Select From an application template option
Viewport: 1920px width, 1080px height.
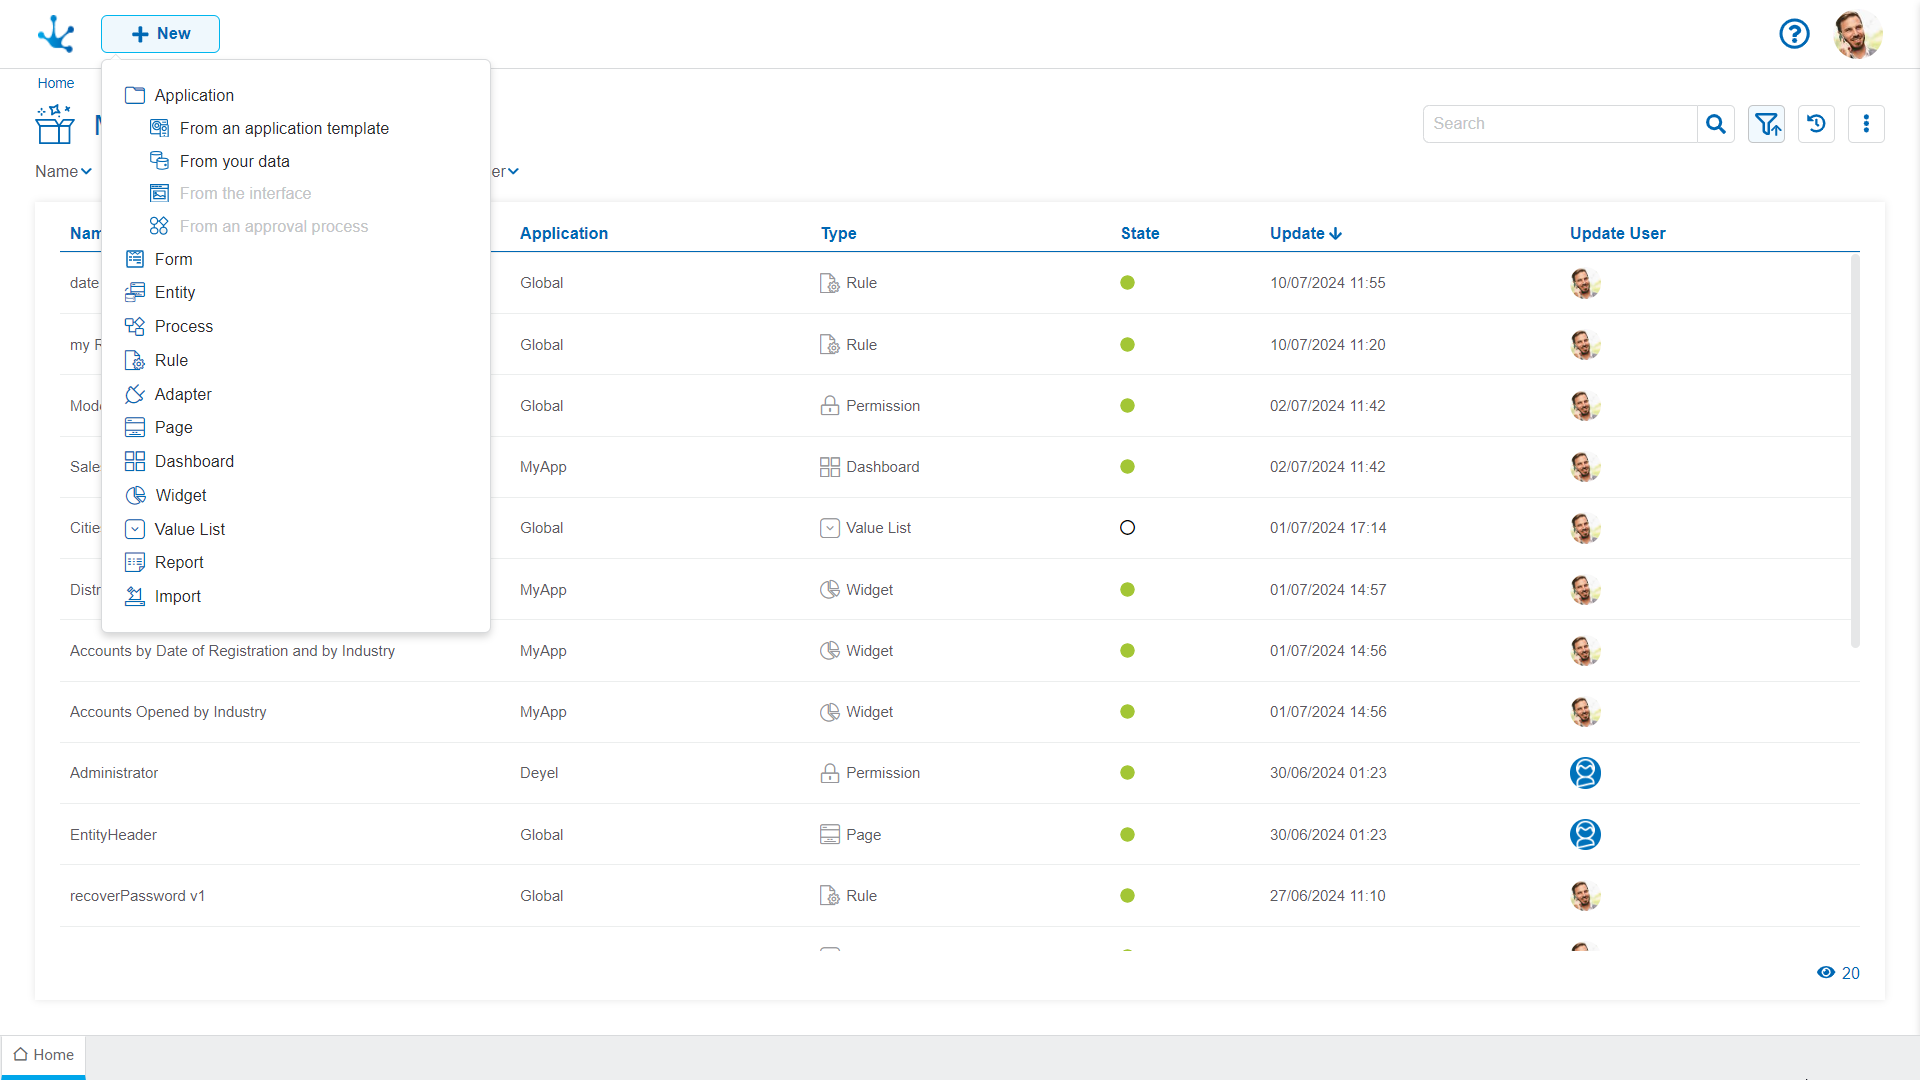point(285,128)
